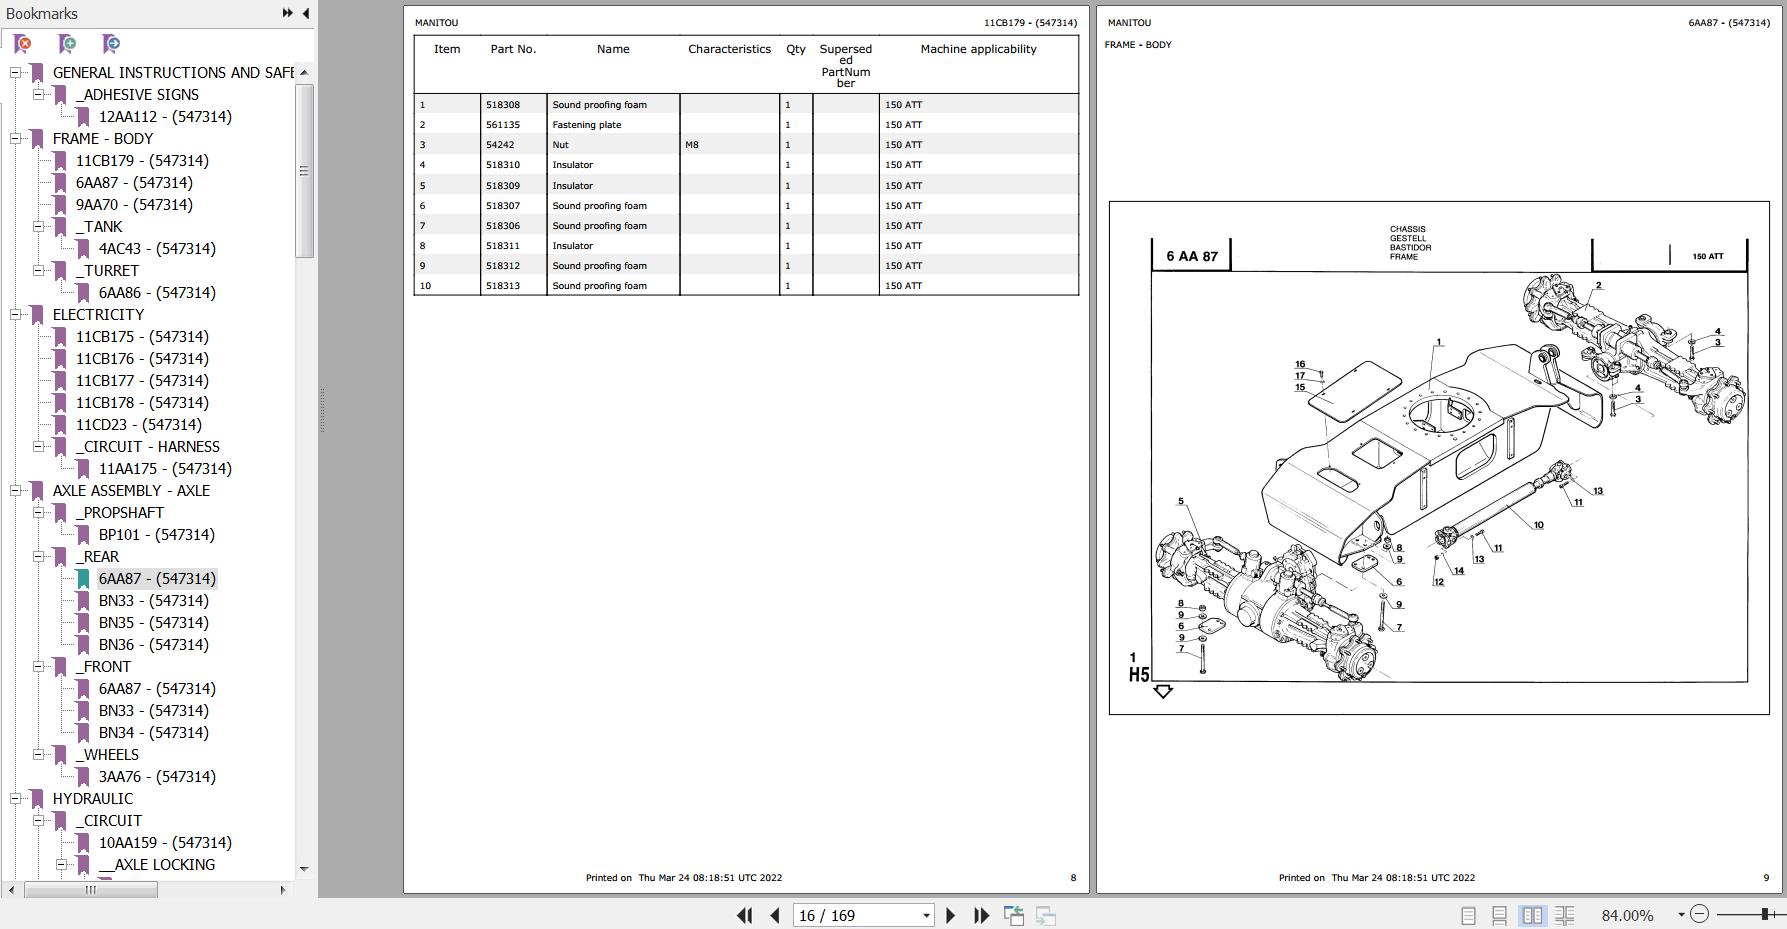Image resolution: width=1787 pixels, height=929 pixels.
Task: Go to the previous page
Action: pos(775,915)
